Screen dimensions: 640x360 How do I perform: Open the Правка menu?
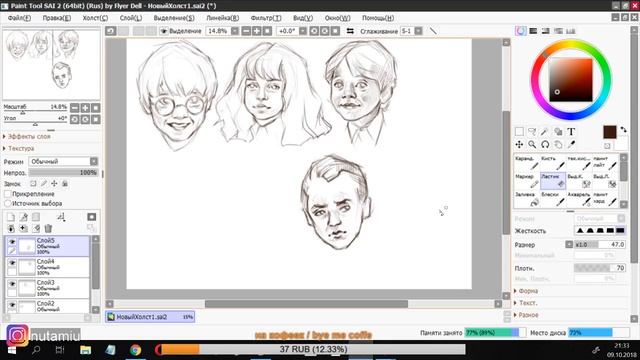coord(56,18)
